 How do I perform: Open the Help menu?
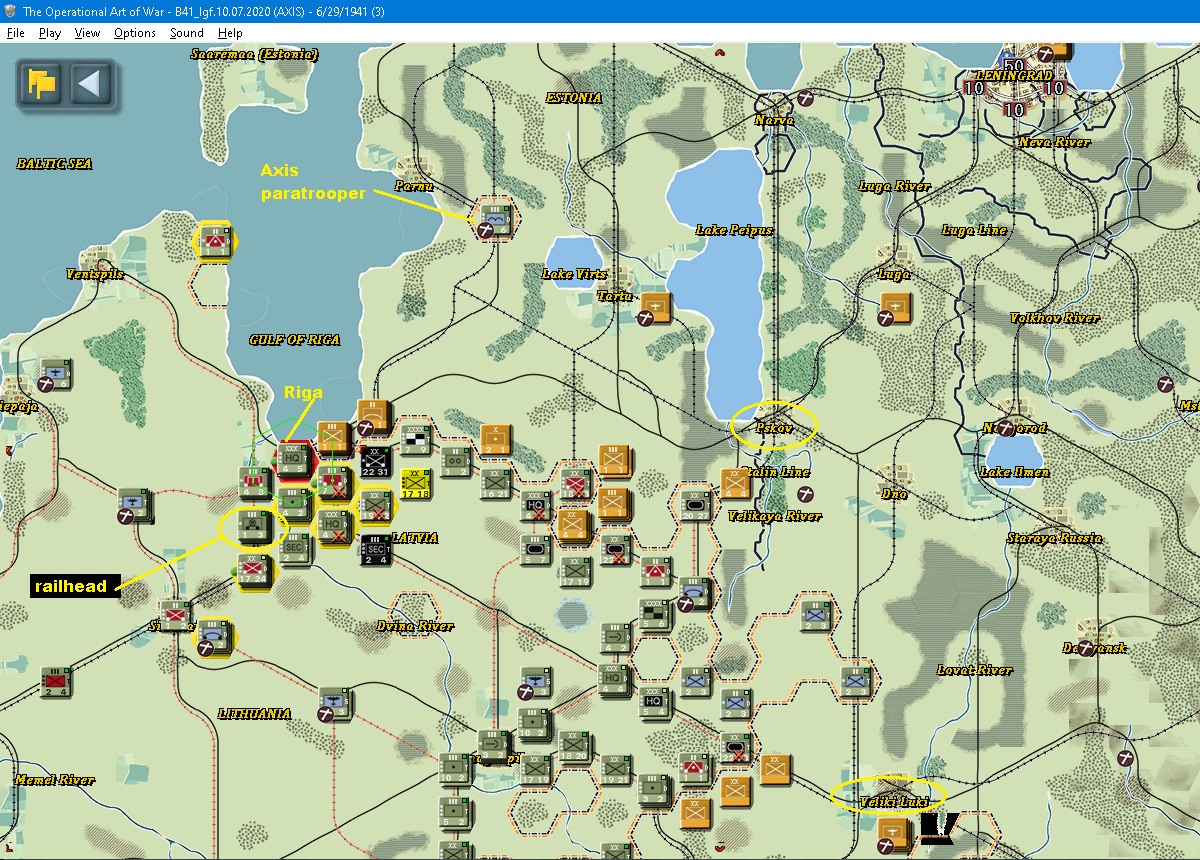(230, 33)
